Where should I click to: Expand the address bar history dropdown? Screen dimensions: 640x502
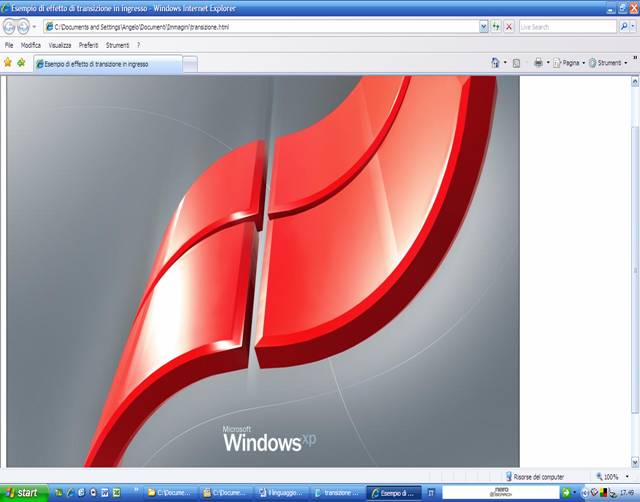click(x=483, y=27)
